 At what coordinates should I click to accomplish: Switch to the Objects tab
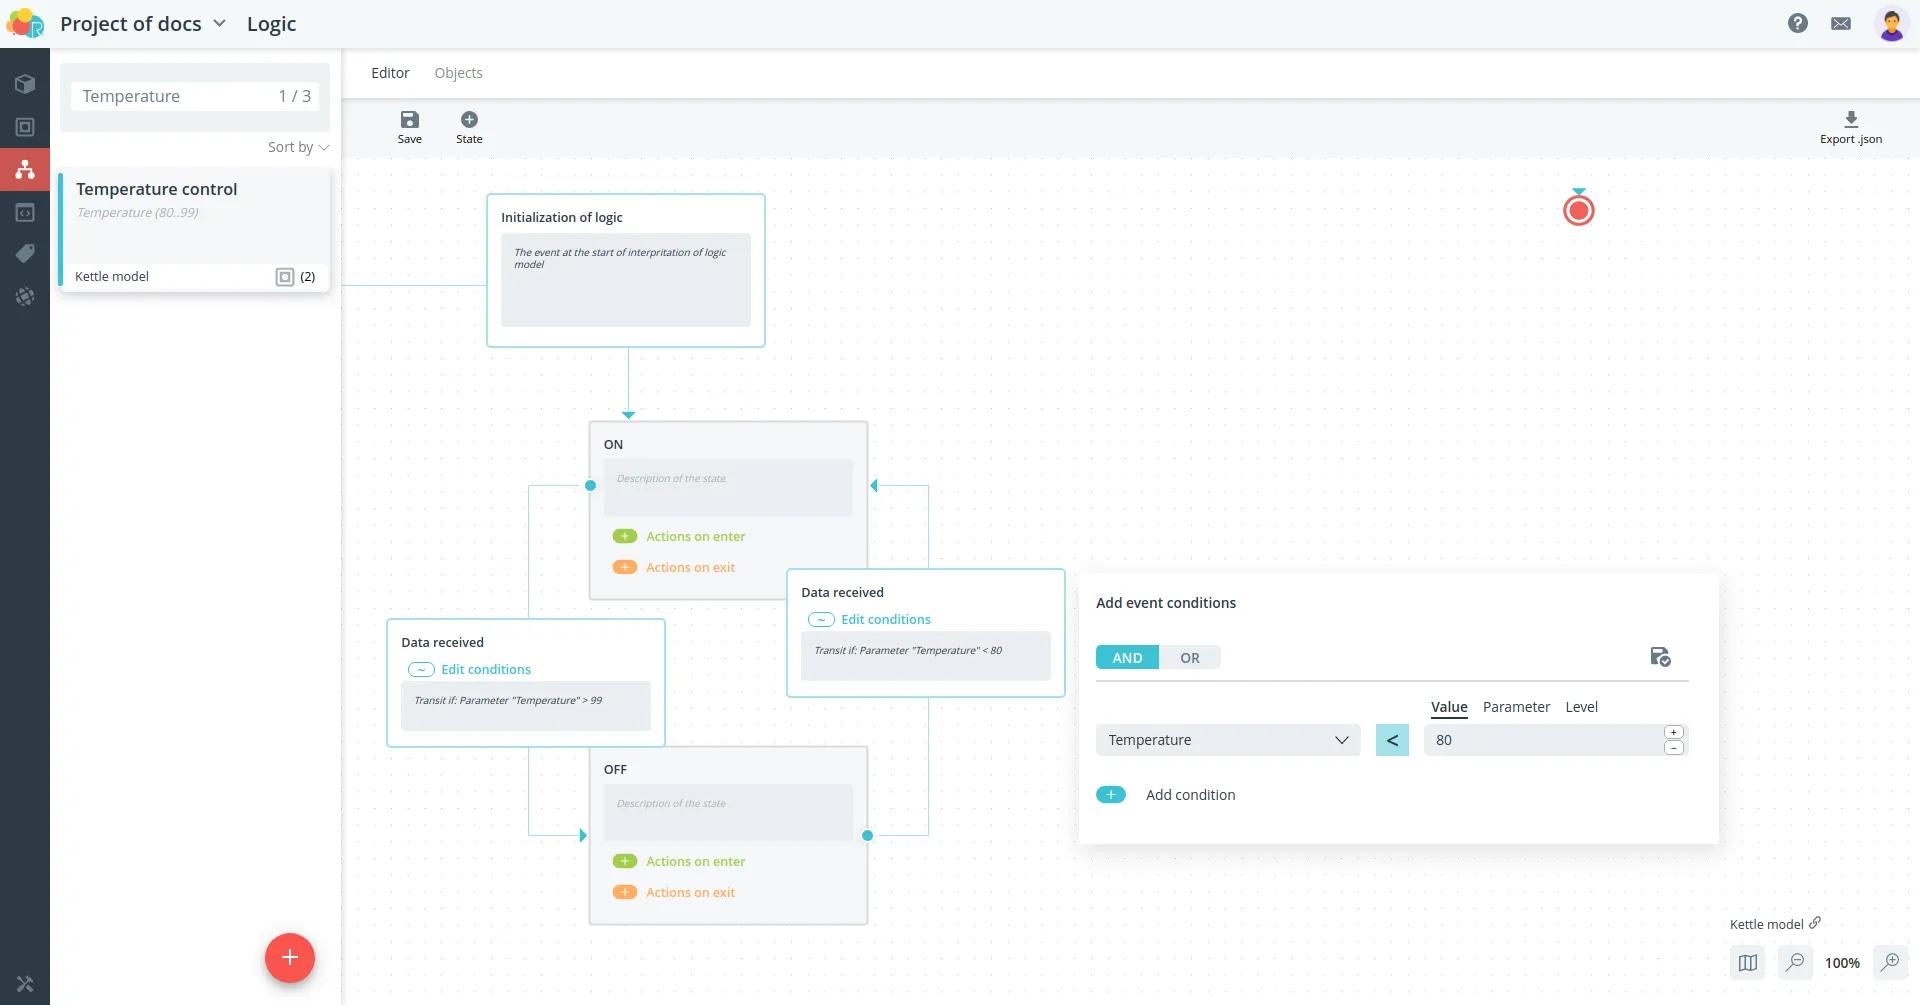pyautogui.click(x=458, y=73)
